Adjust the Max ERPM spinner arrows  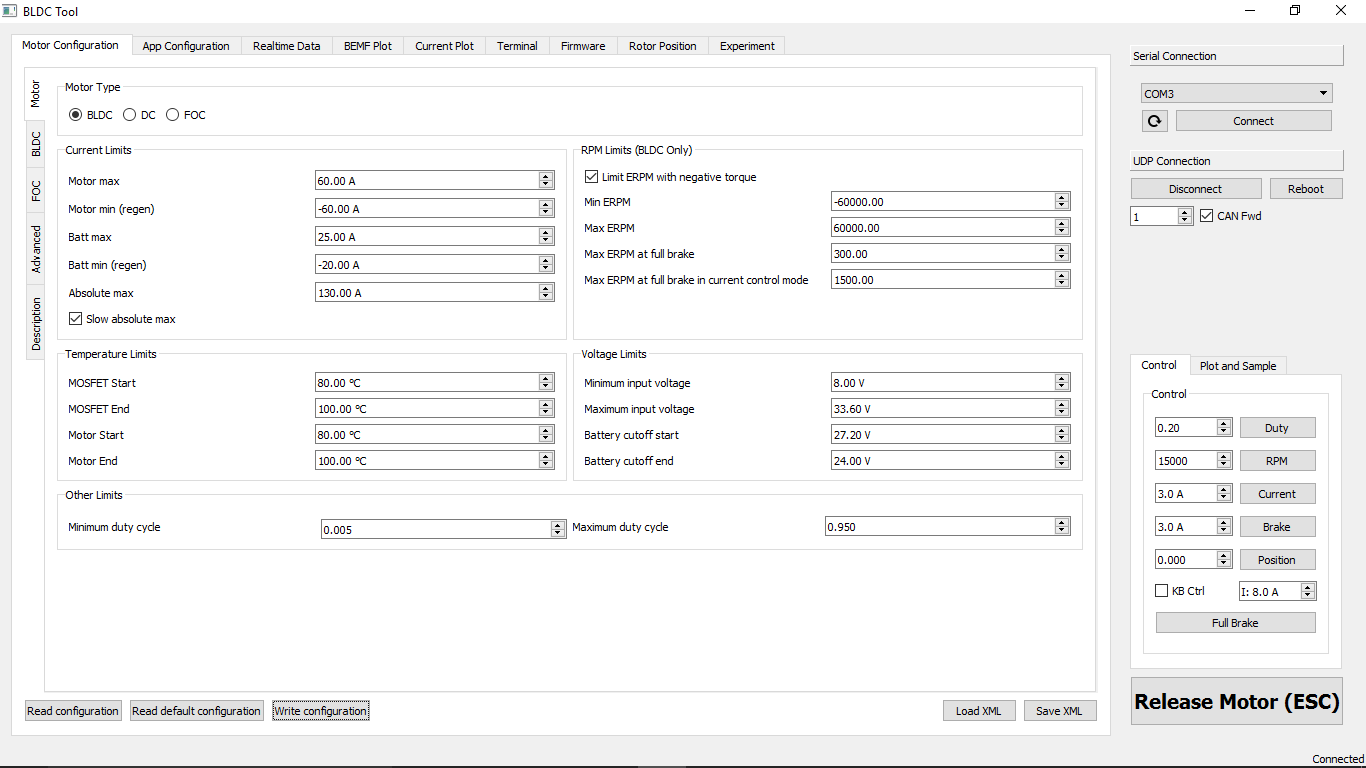click(x=1061, y=228)
